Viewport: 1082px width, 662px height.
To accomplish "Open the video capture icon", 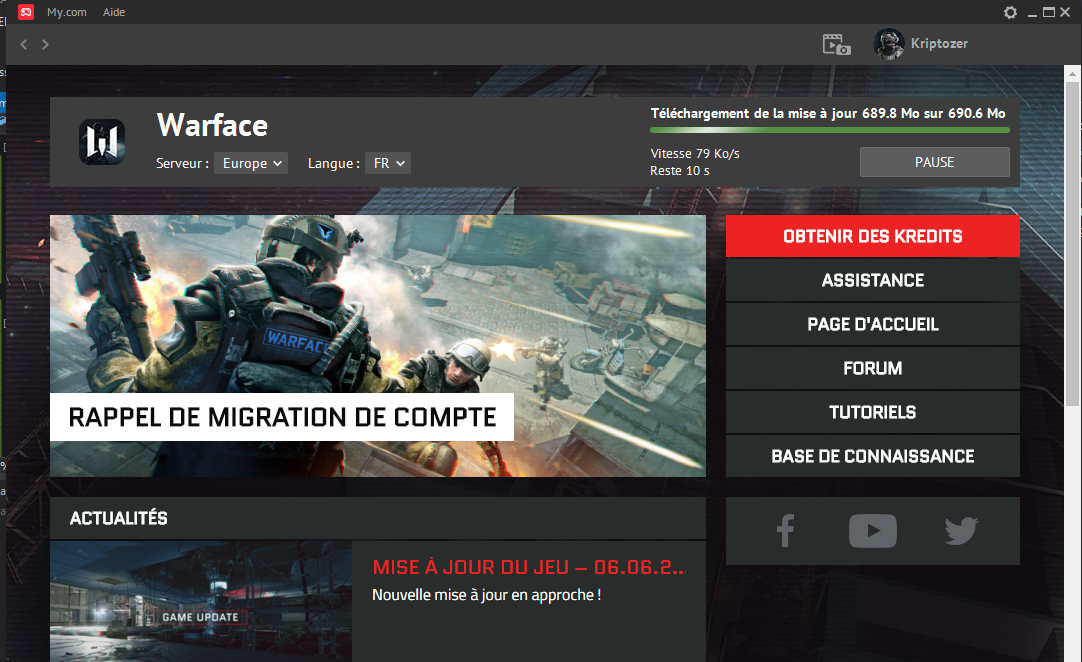I will 836,44.
